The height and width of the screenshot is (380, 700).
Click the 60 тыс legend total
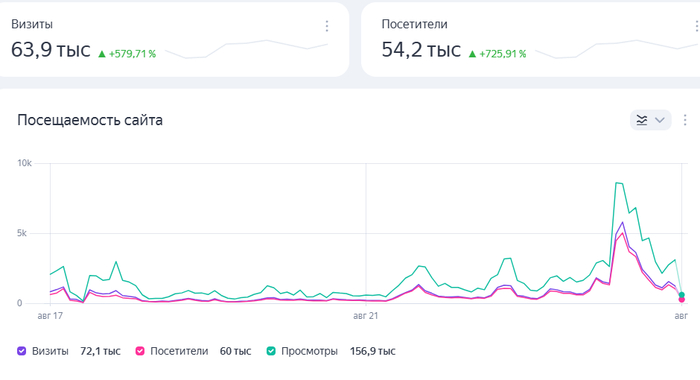235,351
